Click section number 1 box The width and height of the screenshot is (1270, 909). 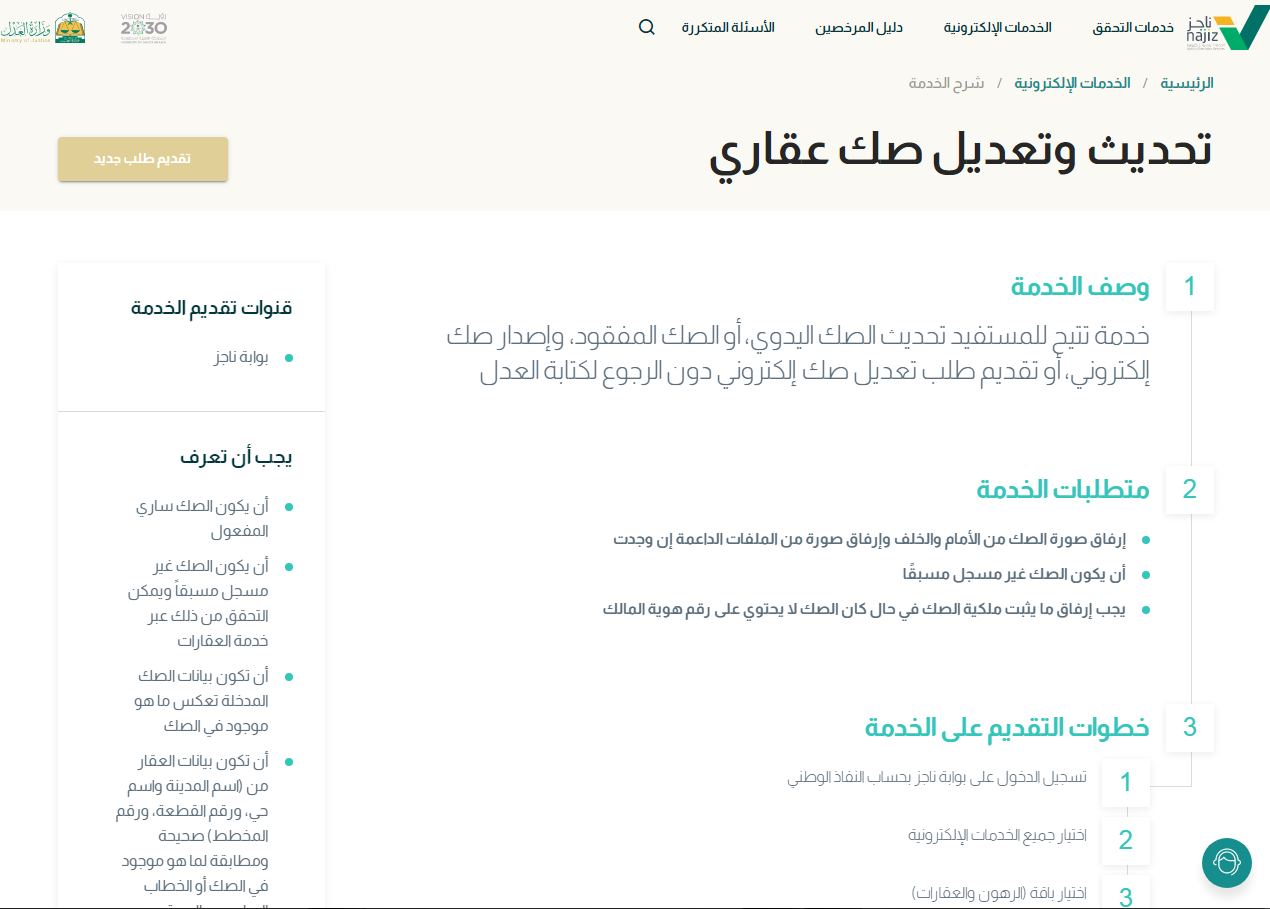click(1190, 287)
